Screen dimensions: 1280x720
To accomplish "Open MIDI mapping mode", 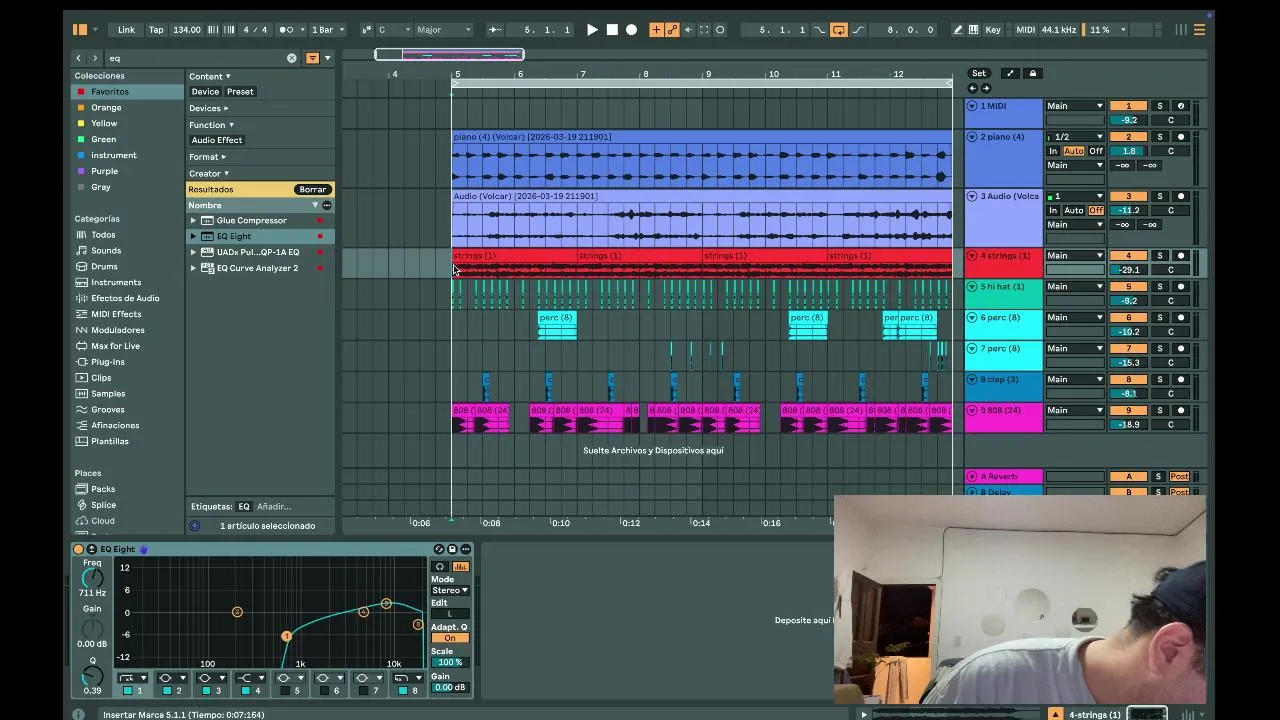I will point(1026,30).
